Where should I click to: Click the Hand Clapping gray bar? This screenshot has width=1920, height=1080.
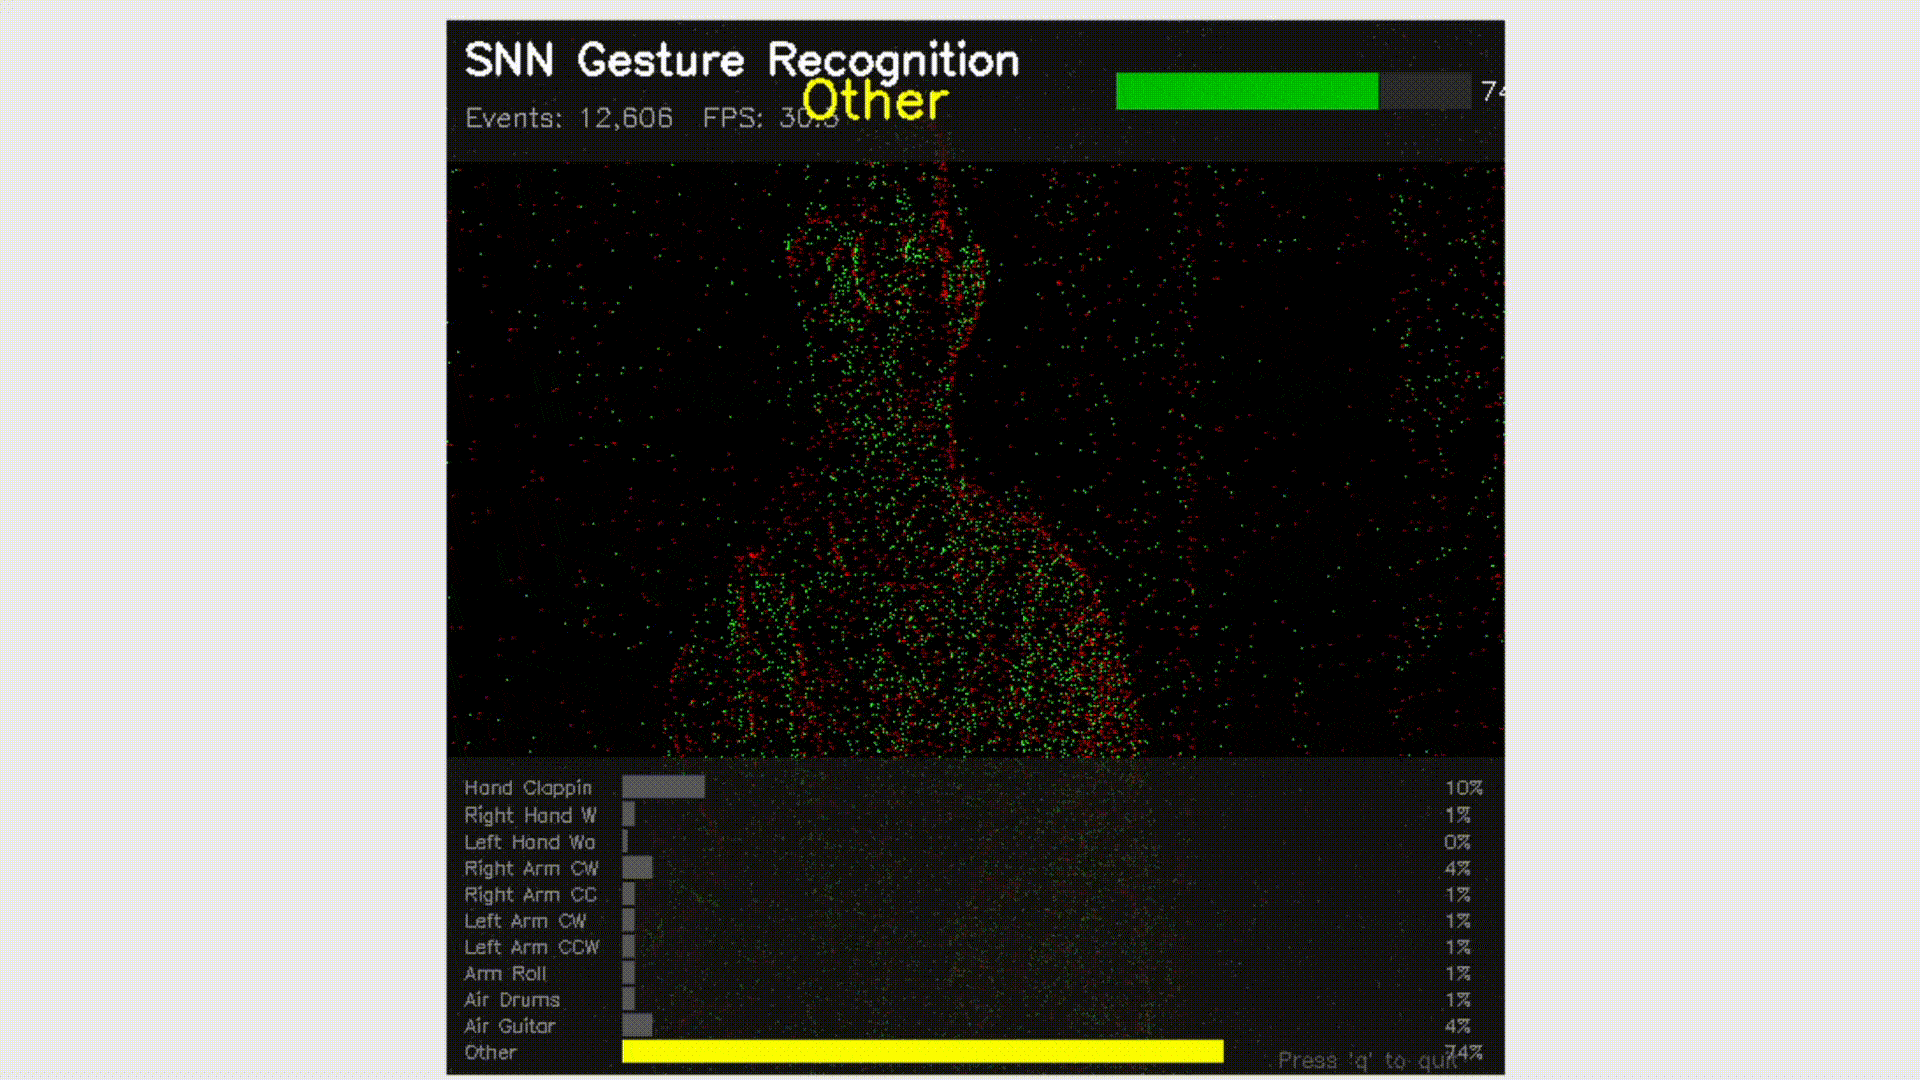pyautogui.click(x=663, y=788)
